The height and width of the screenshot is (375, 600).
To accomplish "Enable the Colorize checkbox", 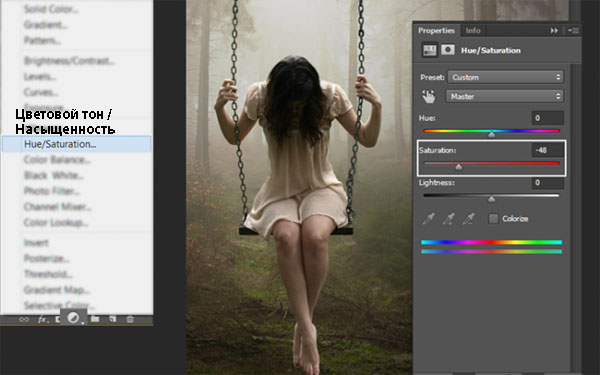I will 494,218.
